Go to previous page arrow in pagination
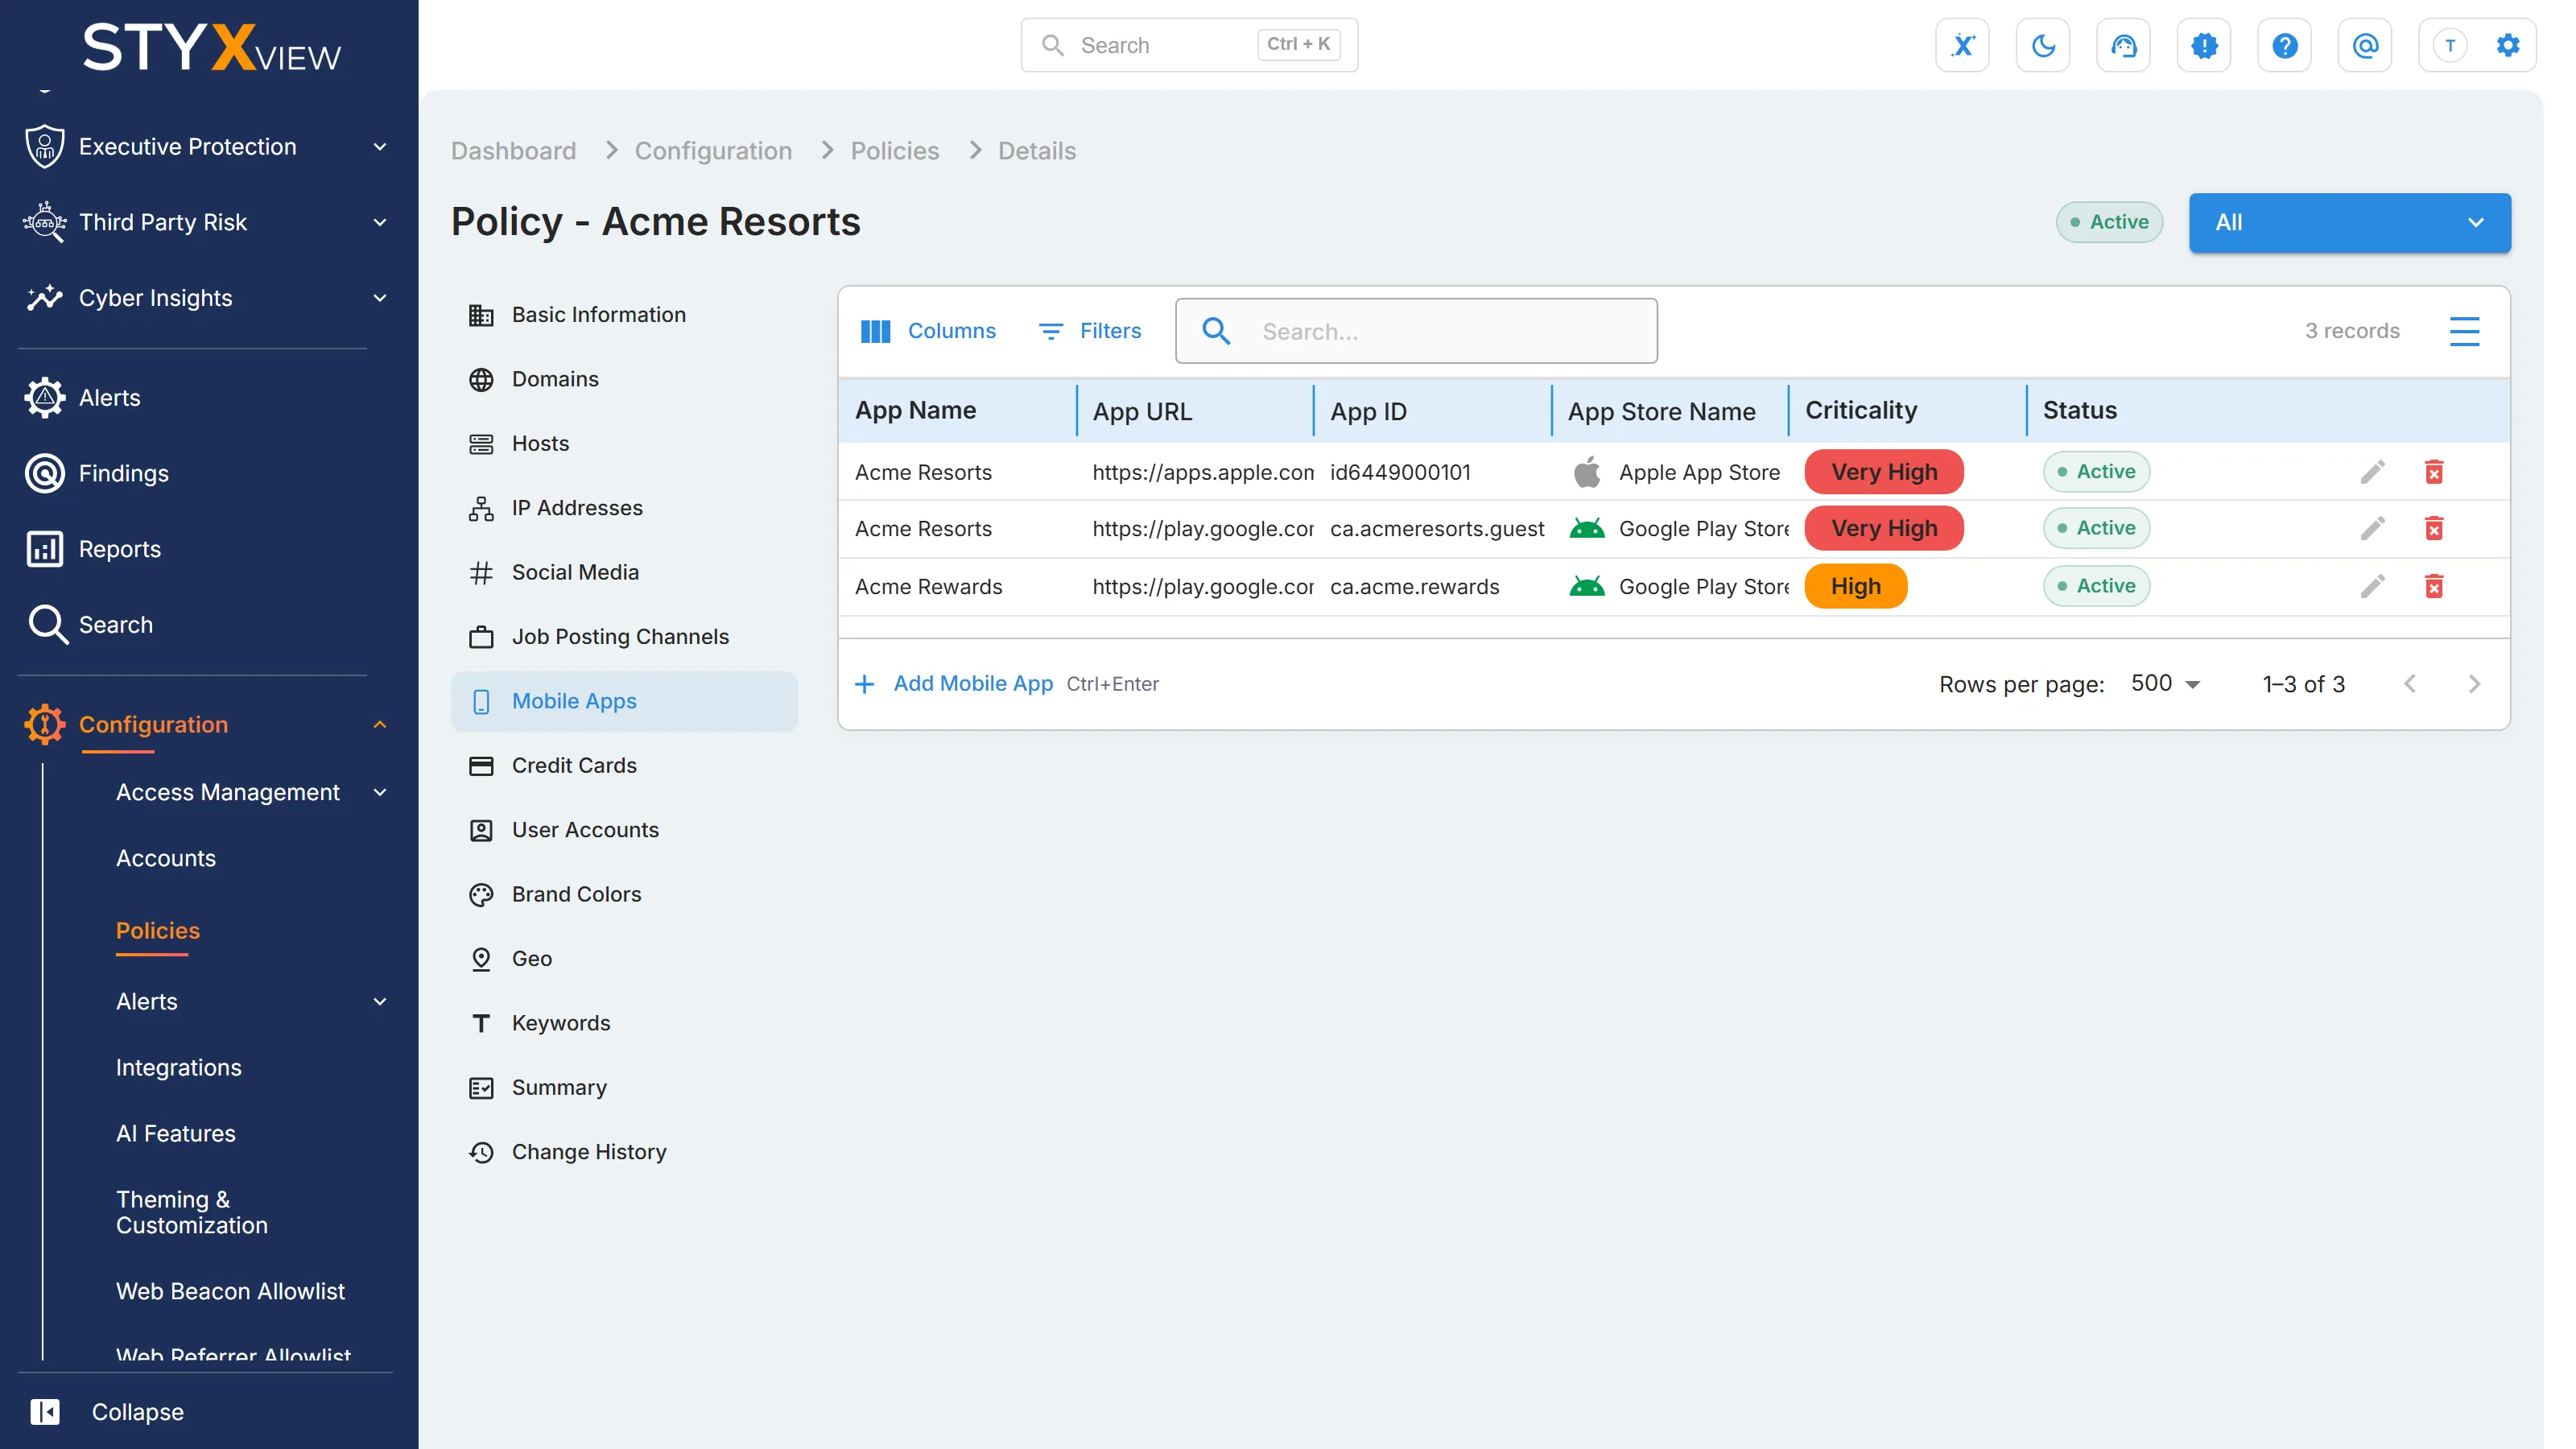Image resolution: width=2576 pixels, height=1449 pixels. [x=2410, y=684]
